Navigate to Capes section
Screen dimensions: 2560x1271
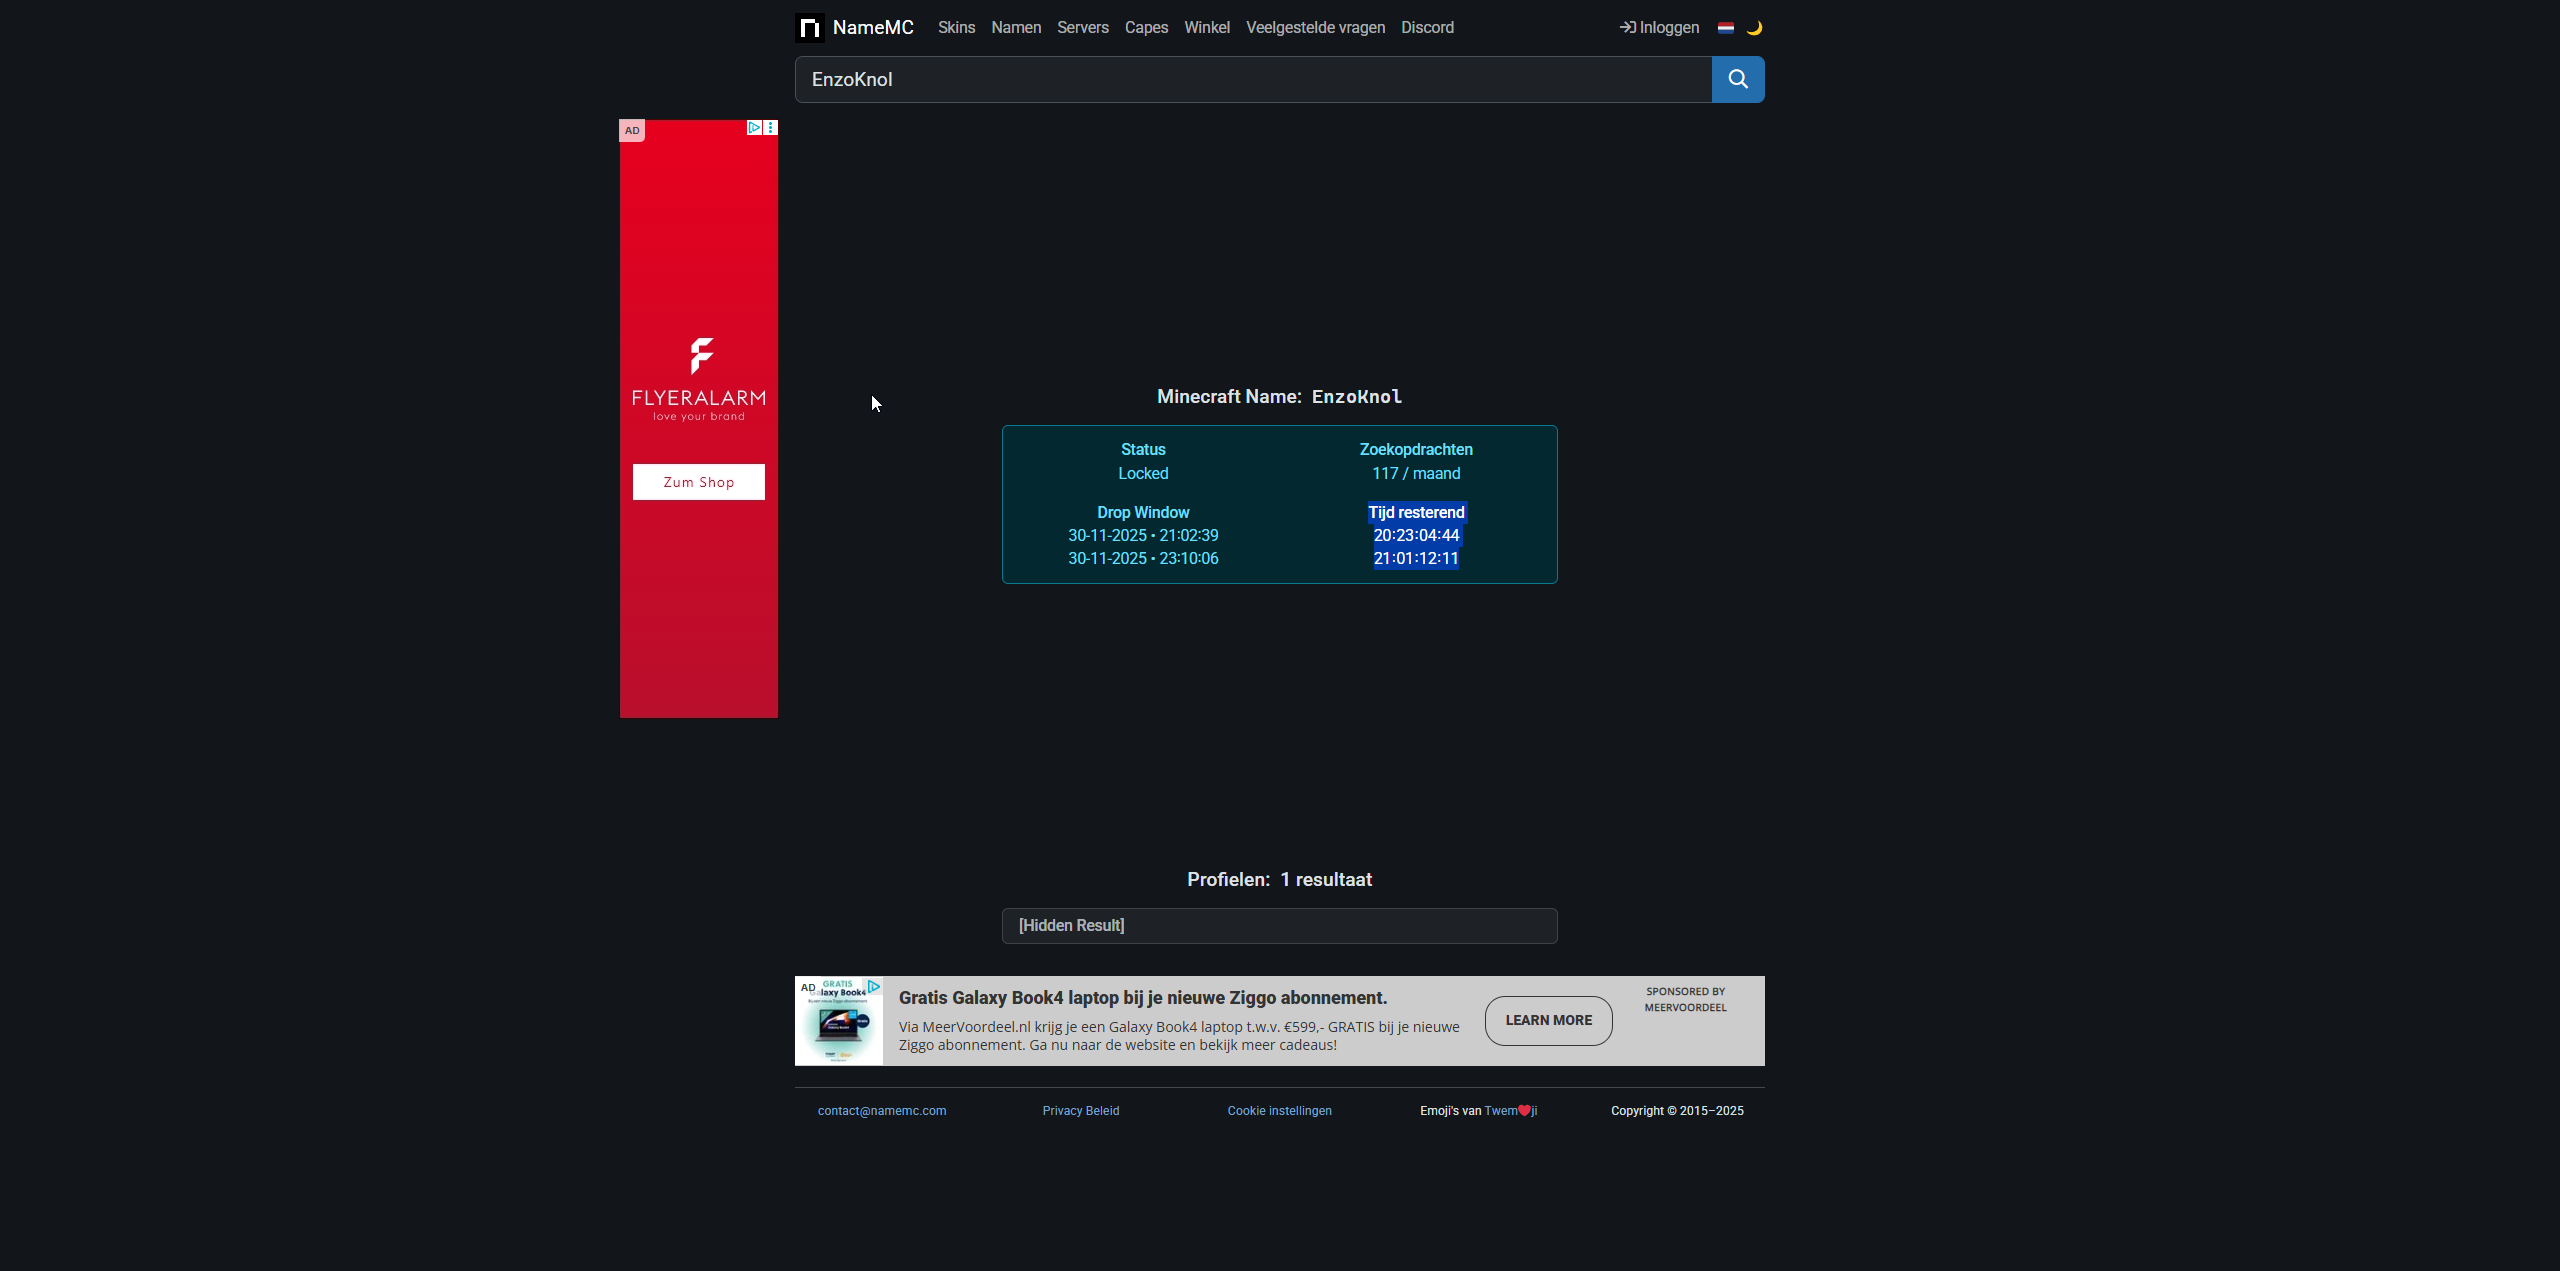pos(1146,28)
